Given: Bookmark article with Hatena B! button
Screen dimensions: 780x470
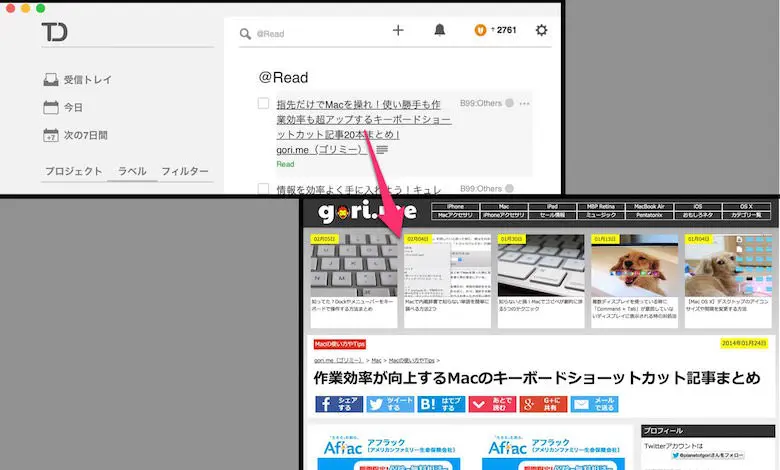Looking at the screenshot, I should coord(441,404).
